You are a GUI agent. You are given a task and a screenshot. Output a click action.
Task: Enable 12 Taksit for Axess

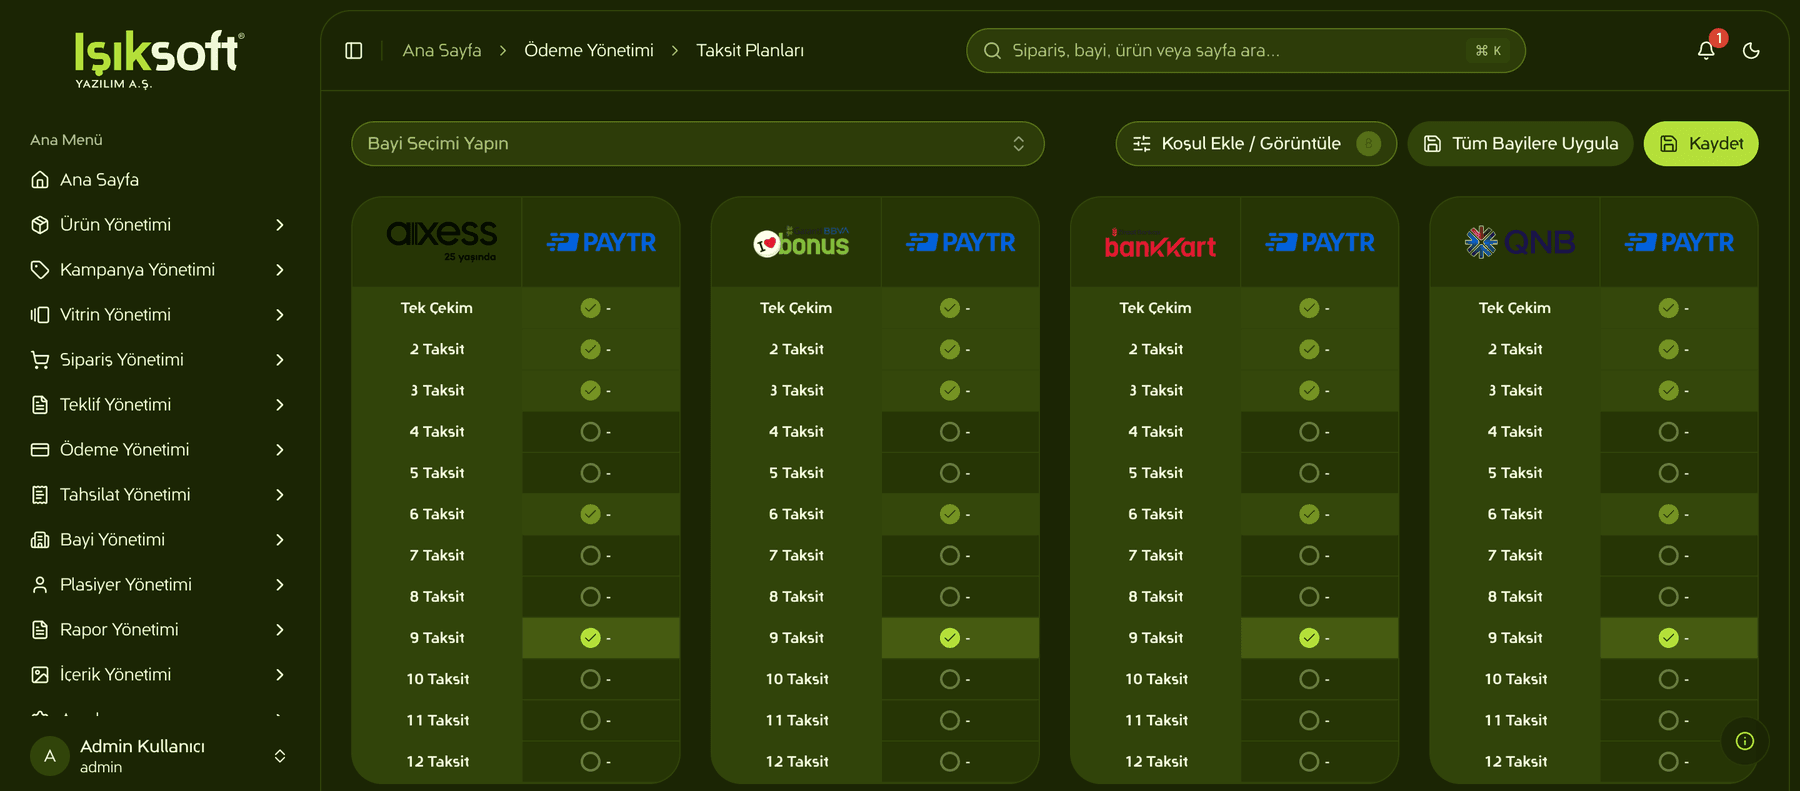[590, 762]
